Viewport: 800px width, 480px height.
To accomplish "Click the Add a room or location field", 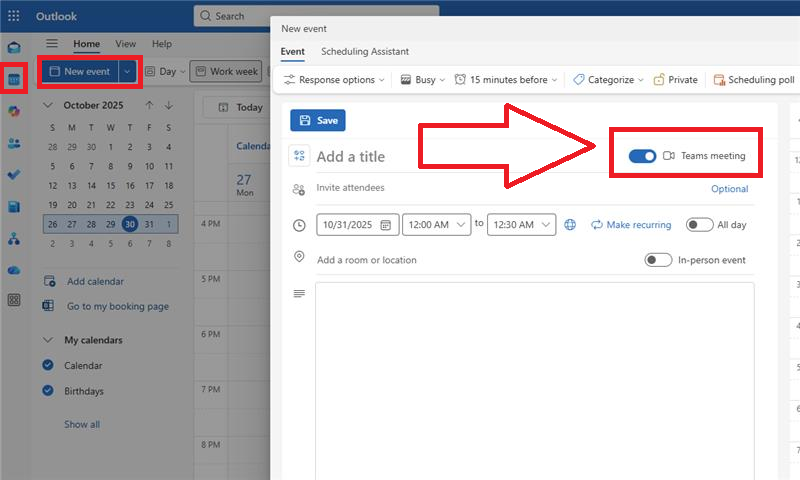I will [x=477, y=260].
